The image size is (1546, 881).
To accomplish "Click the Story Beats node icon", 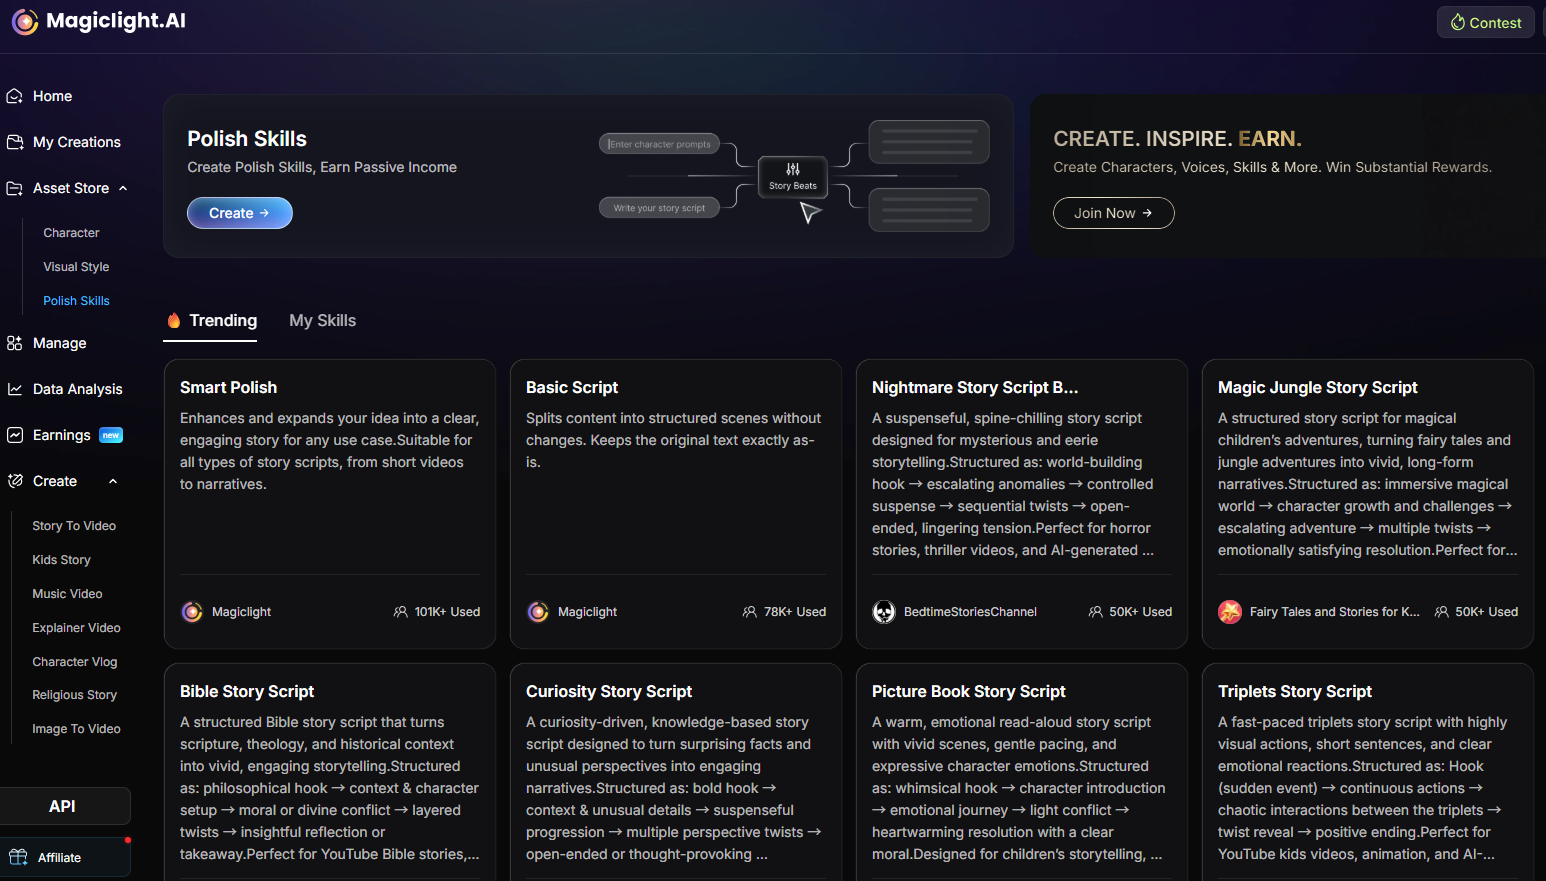I will (x=793, y=170).
